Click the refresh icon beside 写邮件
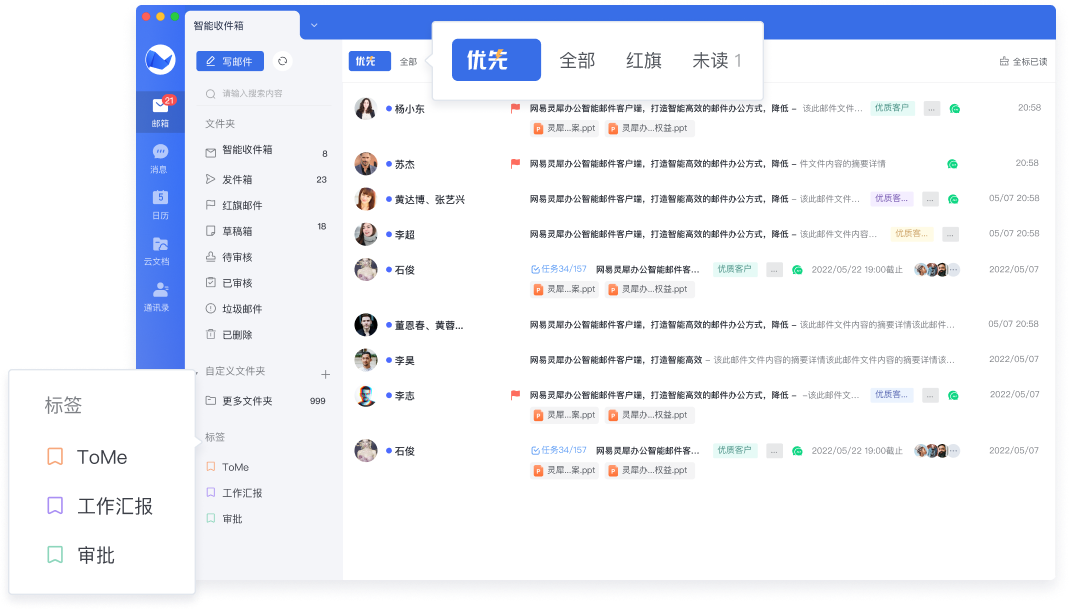 [283, 62]
